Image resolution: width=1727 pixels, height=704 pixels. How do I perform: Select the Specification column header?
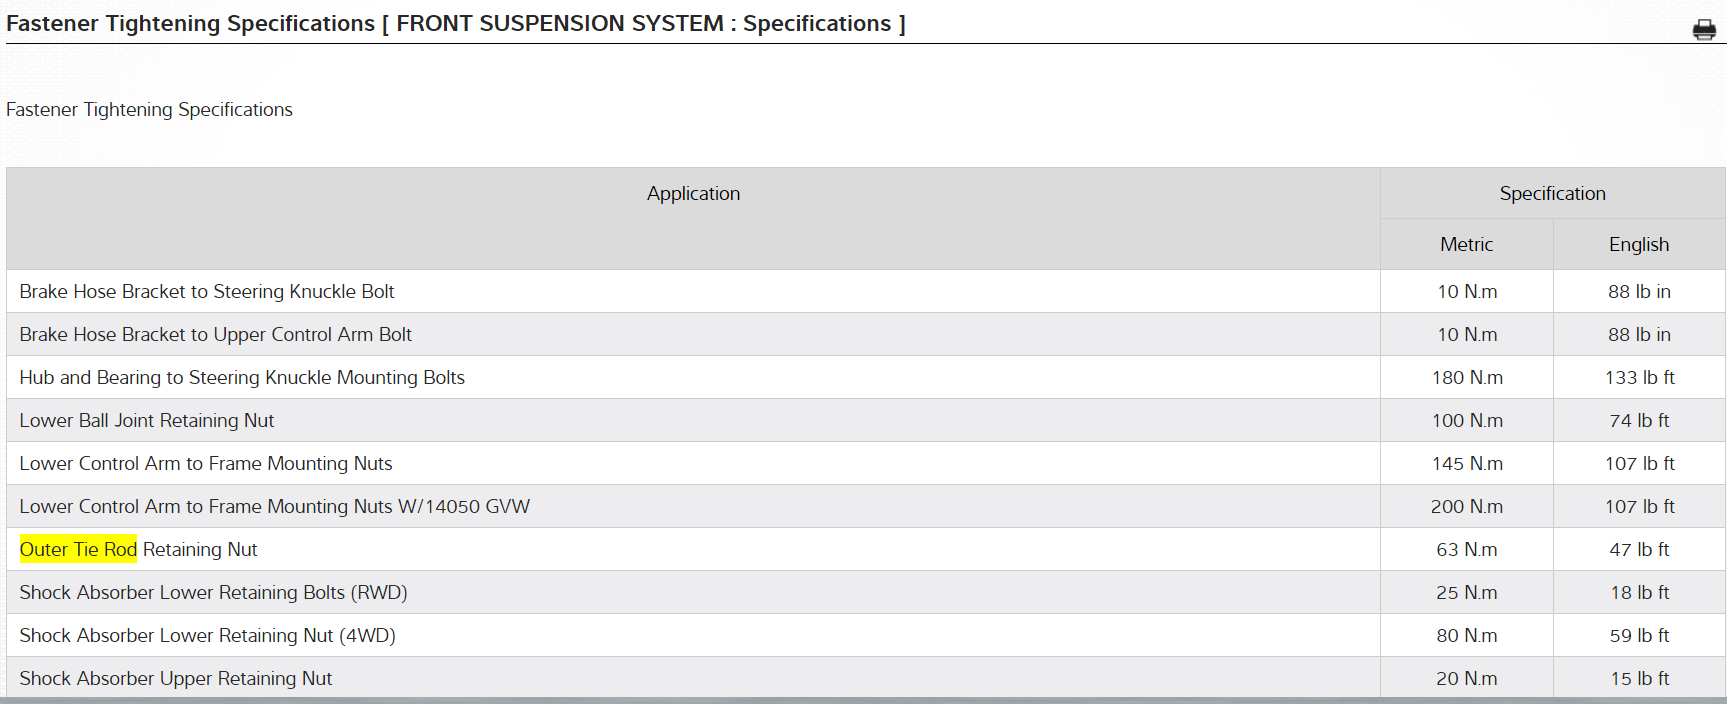click(x=1552, y=194)
